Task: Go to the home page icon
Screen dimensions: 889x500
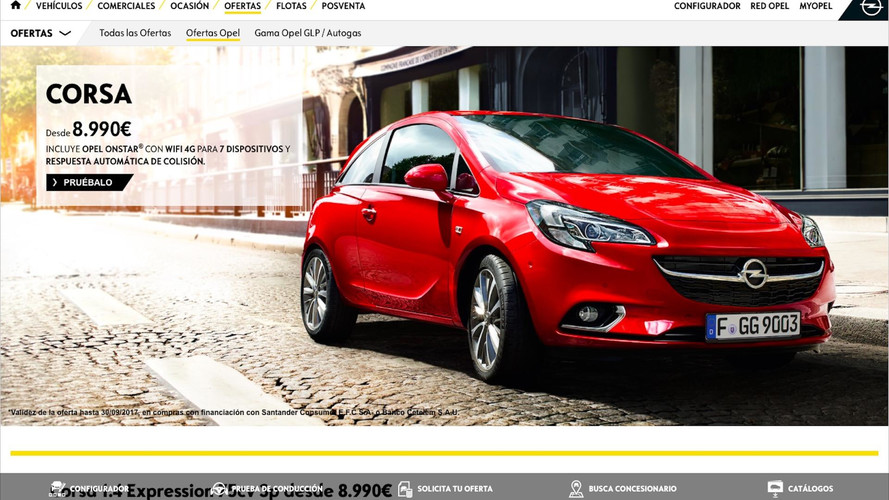Action: click(x=15, y=6)
